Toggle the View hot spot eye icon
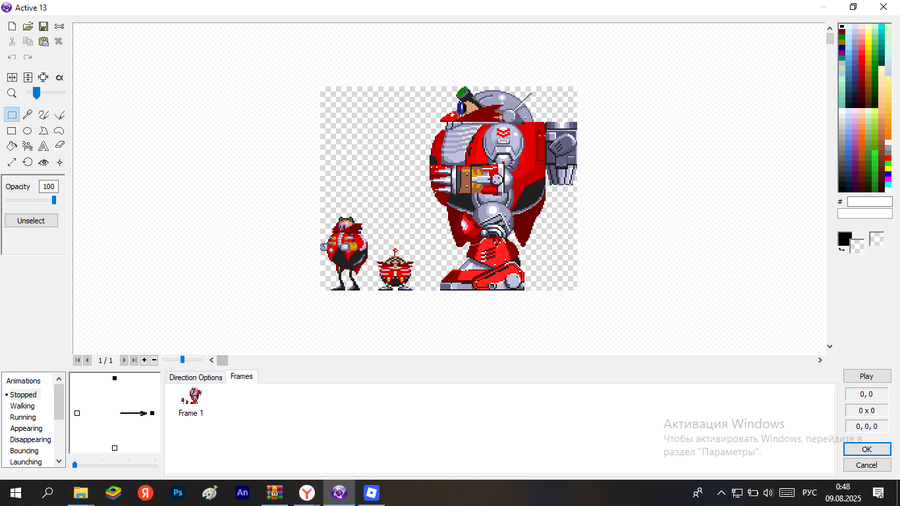 [x=43, y=162]
